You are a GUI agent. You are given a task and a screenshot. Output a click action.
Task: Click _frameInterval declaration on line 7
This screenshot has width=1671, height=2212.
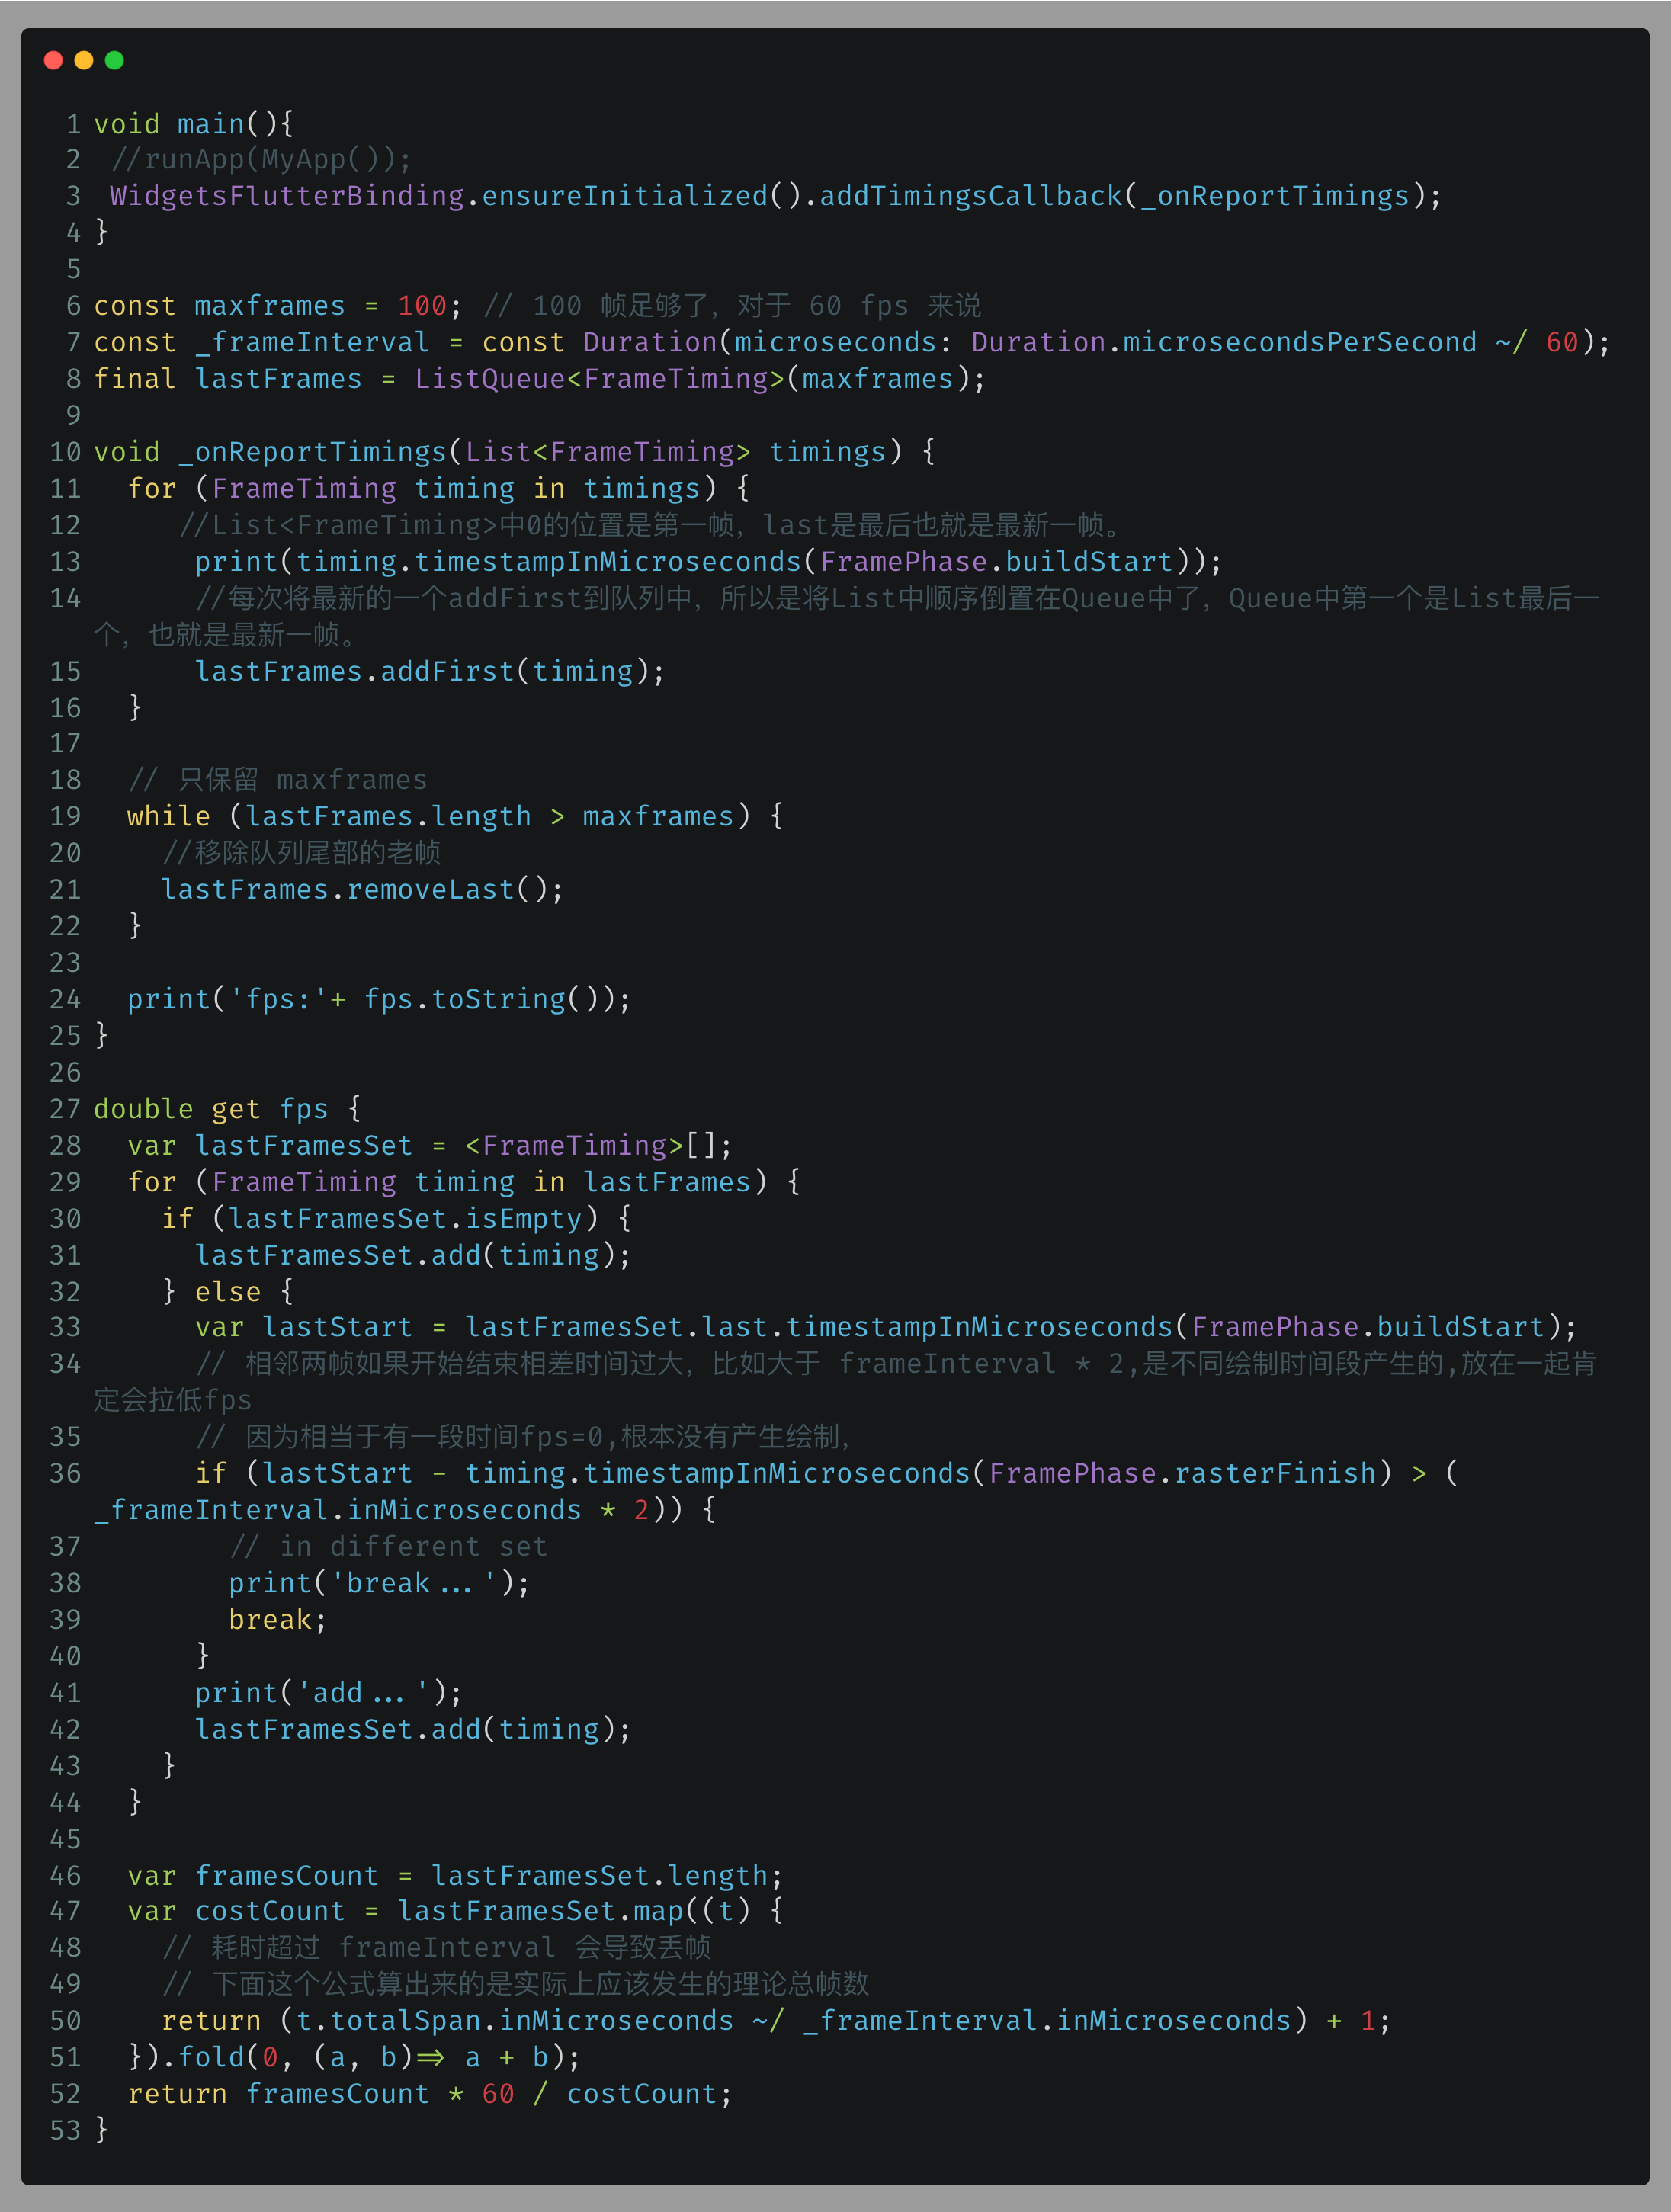[x=312, y=343]
